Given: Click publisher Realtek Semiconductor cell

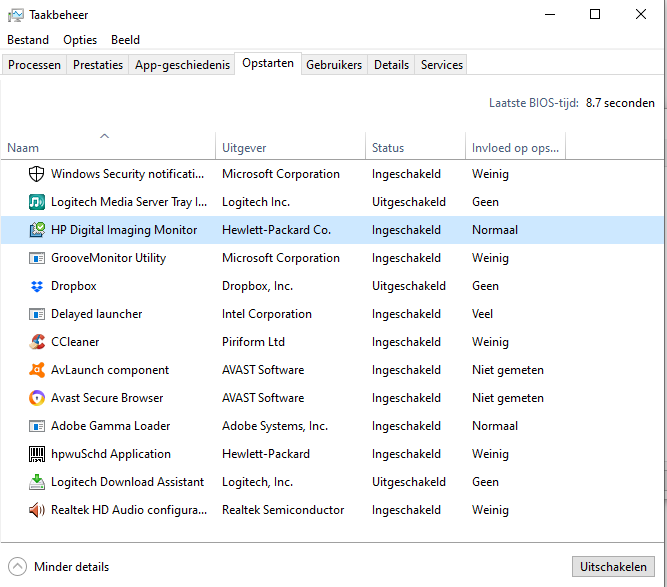Looking at the screenshot, I should [283, 510].
